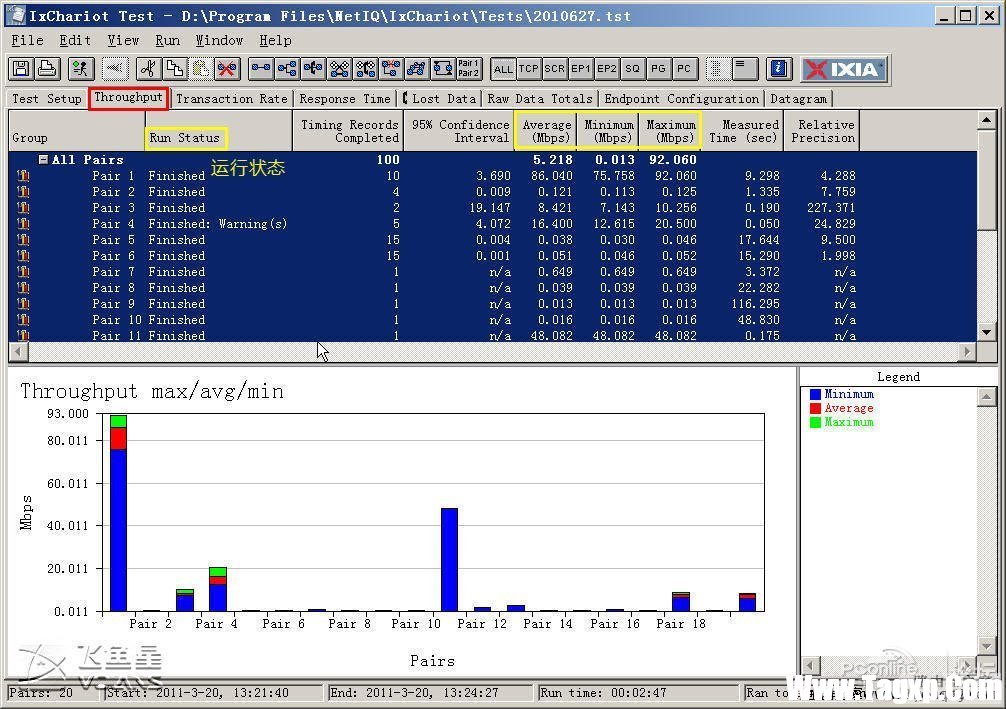Click the Cut scissors icon

click(147, 68)
